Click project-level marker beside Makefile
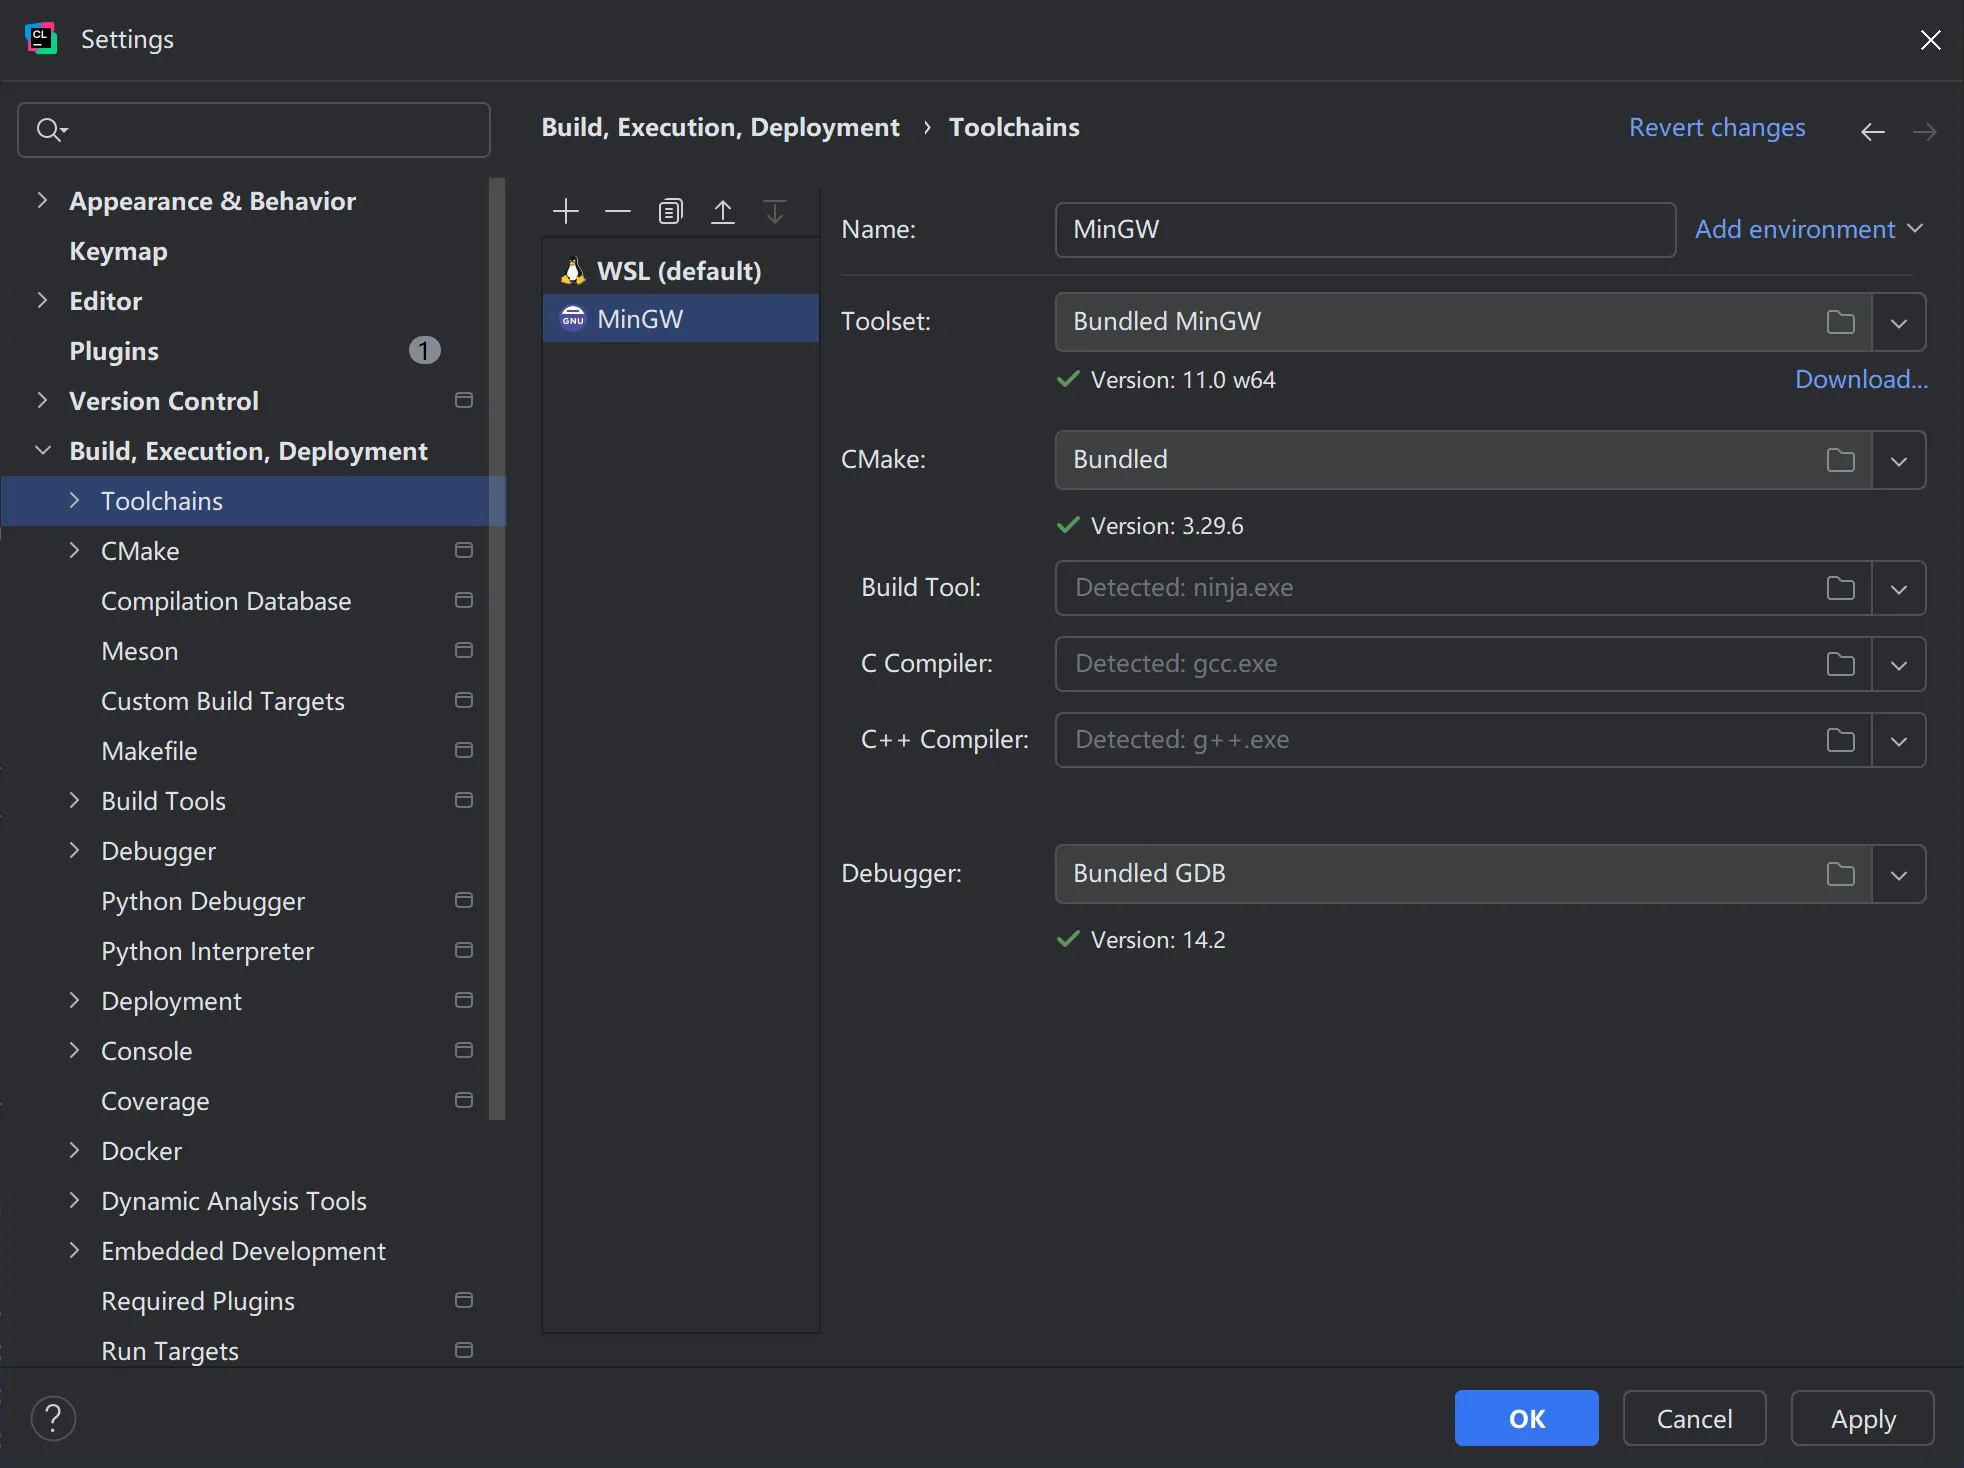This screenshot has width=1964, height=1468. pyautogui.click(x=464, y=750)
